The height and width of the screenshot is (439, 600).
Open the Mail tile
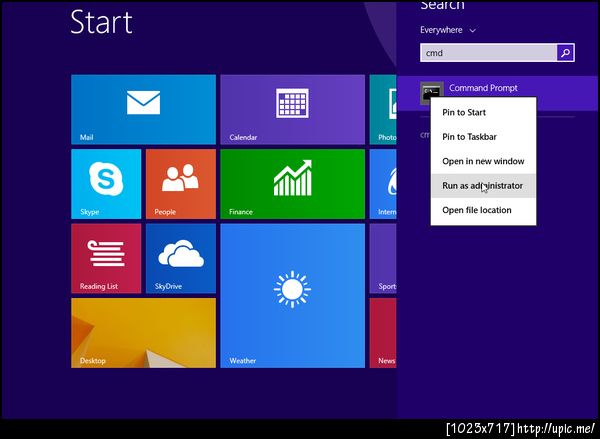pyautogui.click(x=143, y=109)
